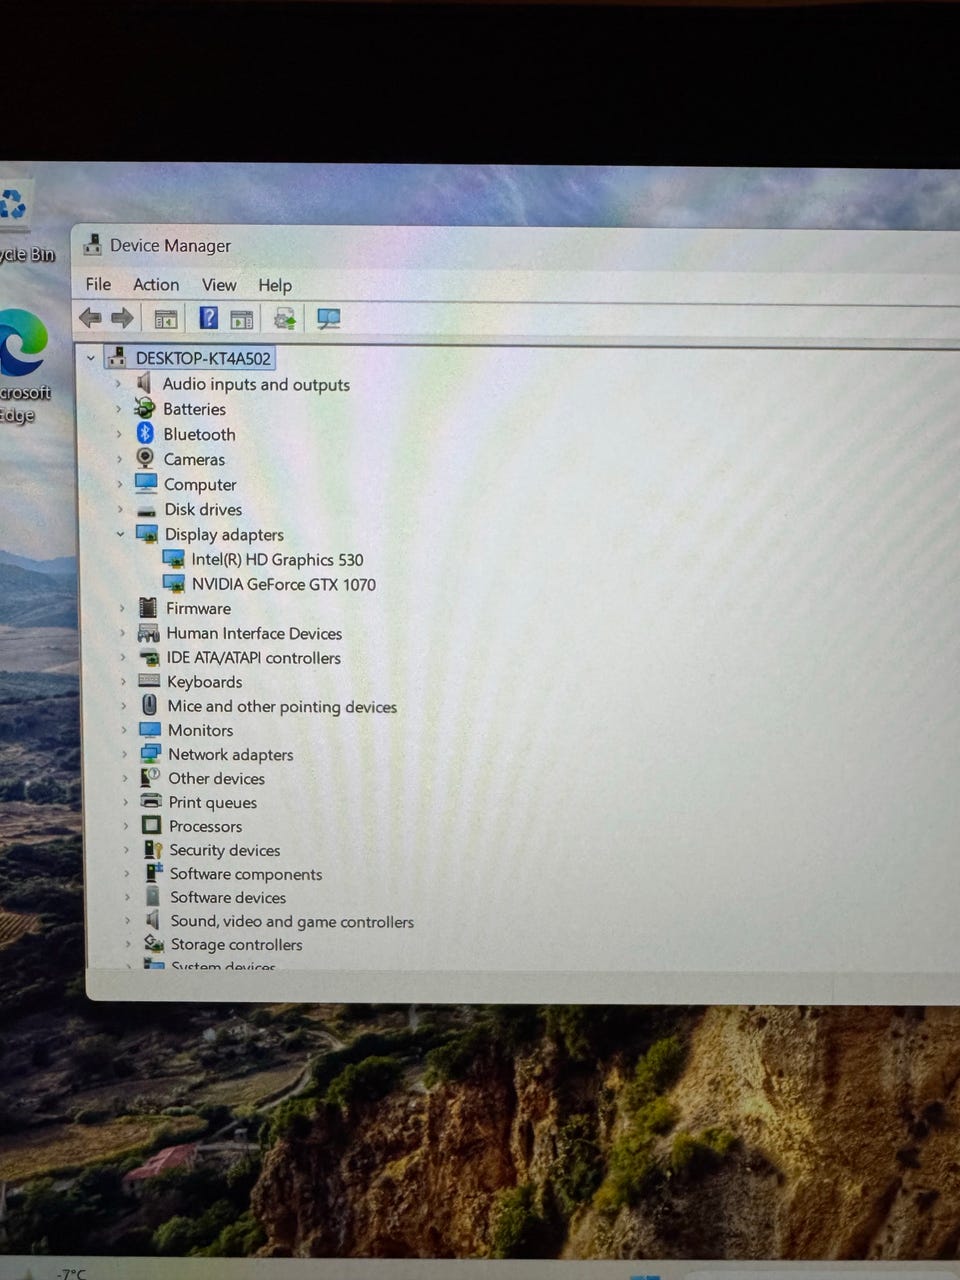
Task: Click the Other devices warning icon
Action: [150, 777]
